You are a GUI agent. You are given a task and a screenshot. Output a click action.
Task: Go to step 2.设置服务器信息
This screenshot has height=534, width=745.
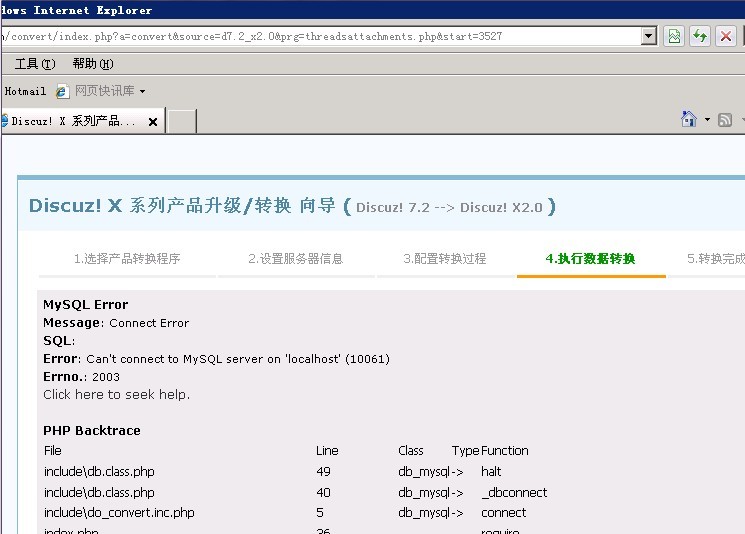pos(295,258)
